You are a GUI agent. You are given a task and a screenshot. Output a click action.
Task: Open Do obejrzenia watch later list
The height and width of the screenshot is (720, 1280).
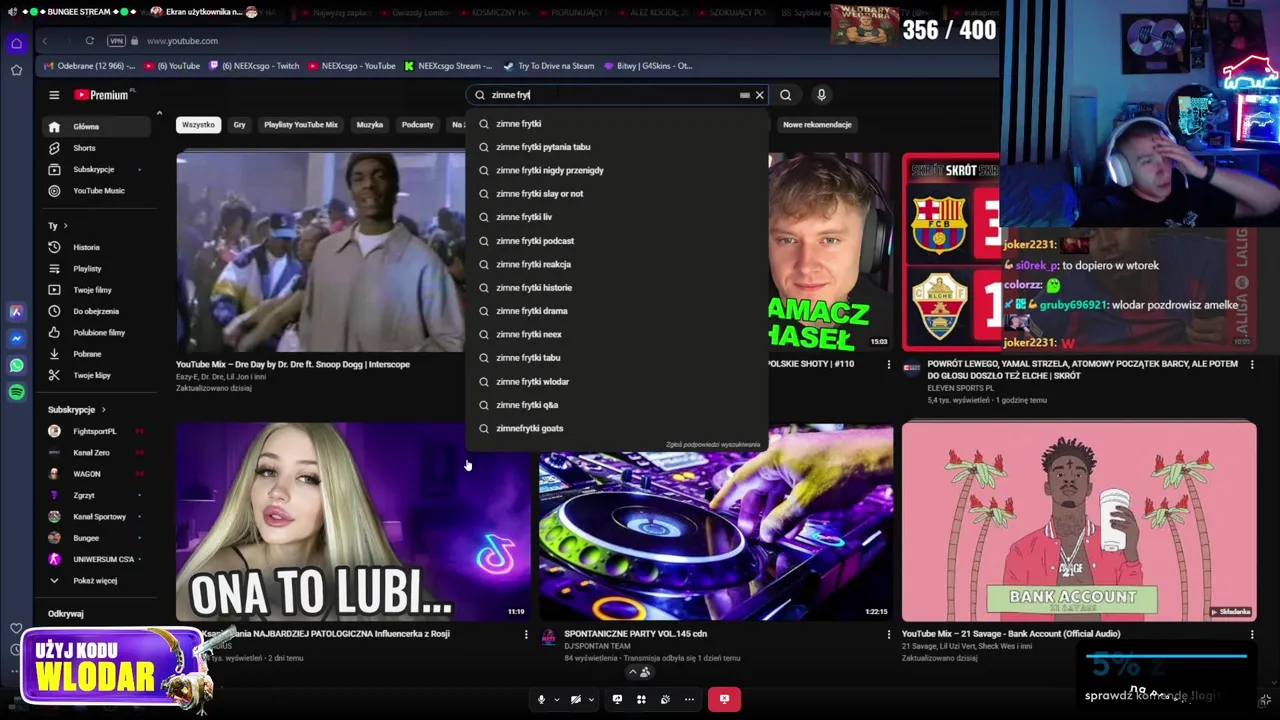pyautogui.click(x=95, y=311)
